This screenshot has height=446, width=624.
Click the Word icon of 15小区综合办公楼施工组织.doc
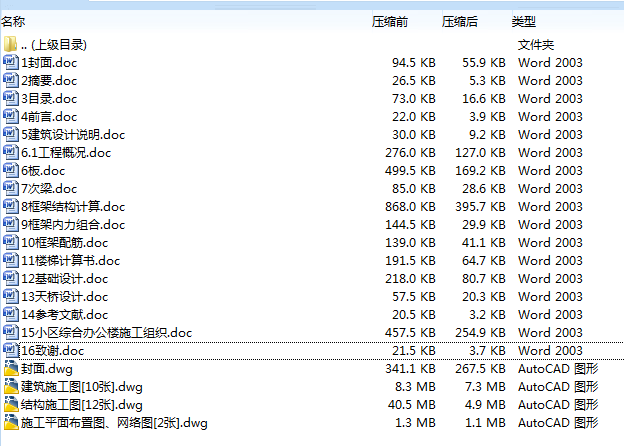pos(11,332)
